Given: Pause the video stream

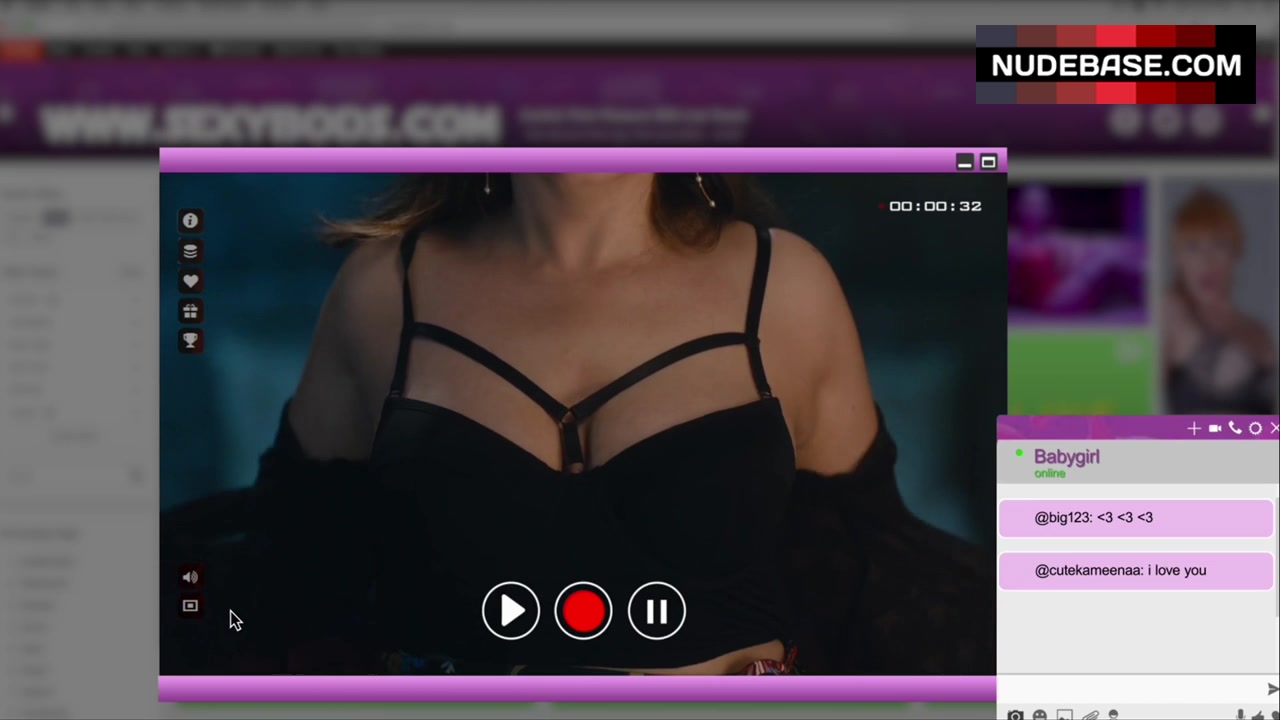Looking at the screenshot, I should pyautogui.click(x=657, y=611).
